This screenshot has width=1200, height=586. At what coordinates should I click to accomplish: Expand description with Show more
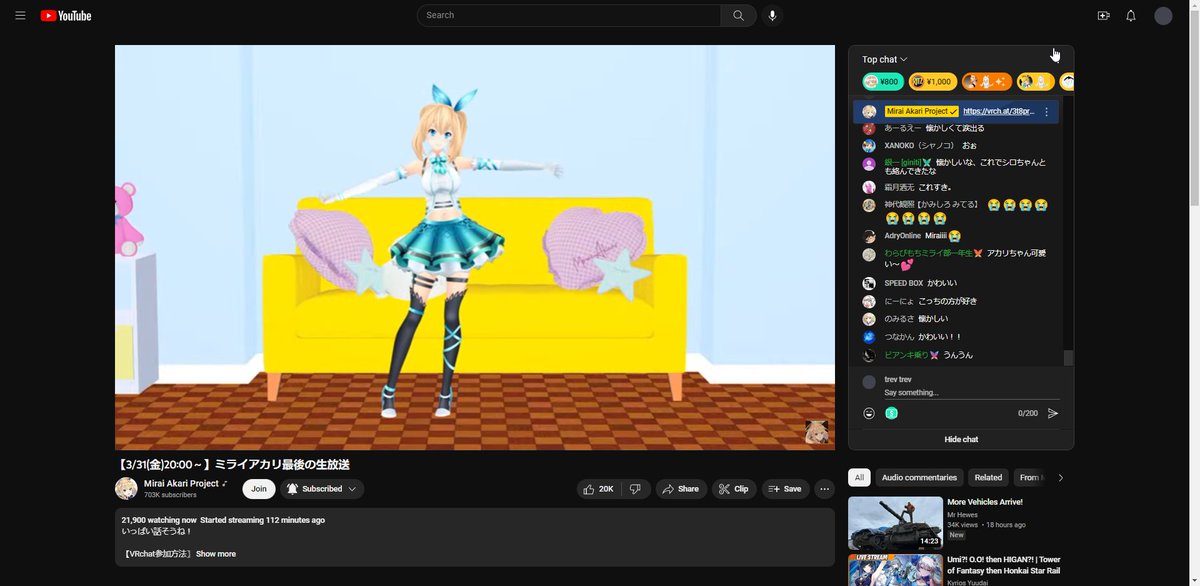point(216,554)
